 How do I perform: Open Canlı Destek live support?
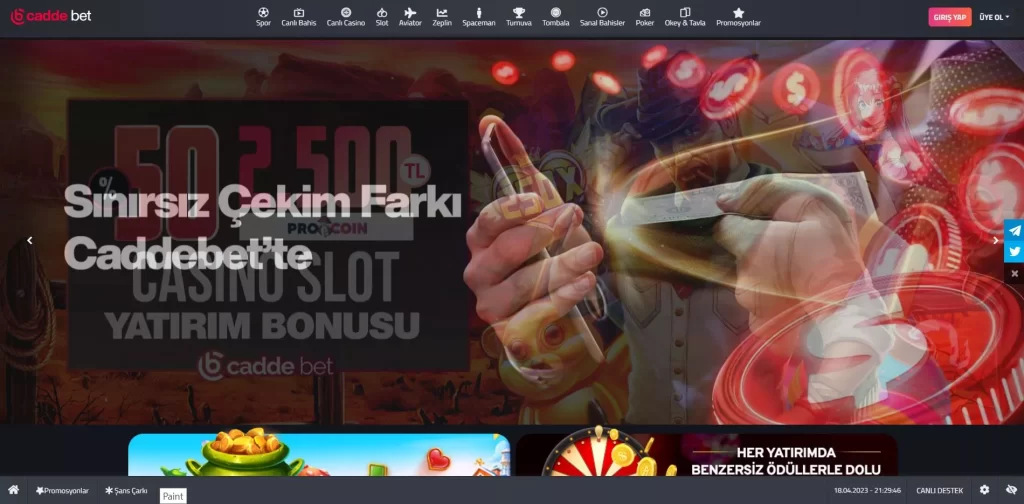tap(939, 490)
